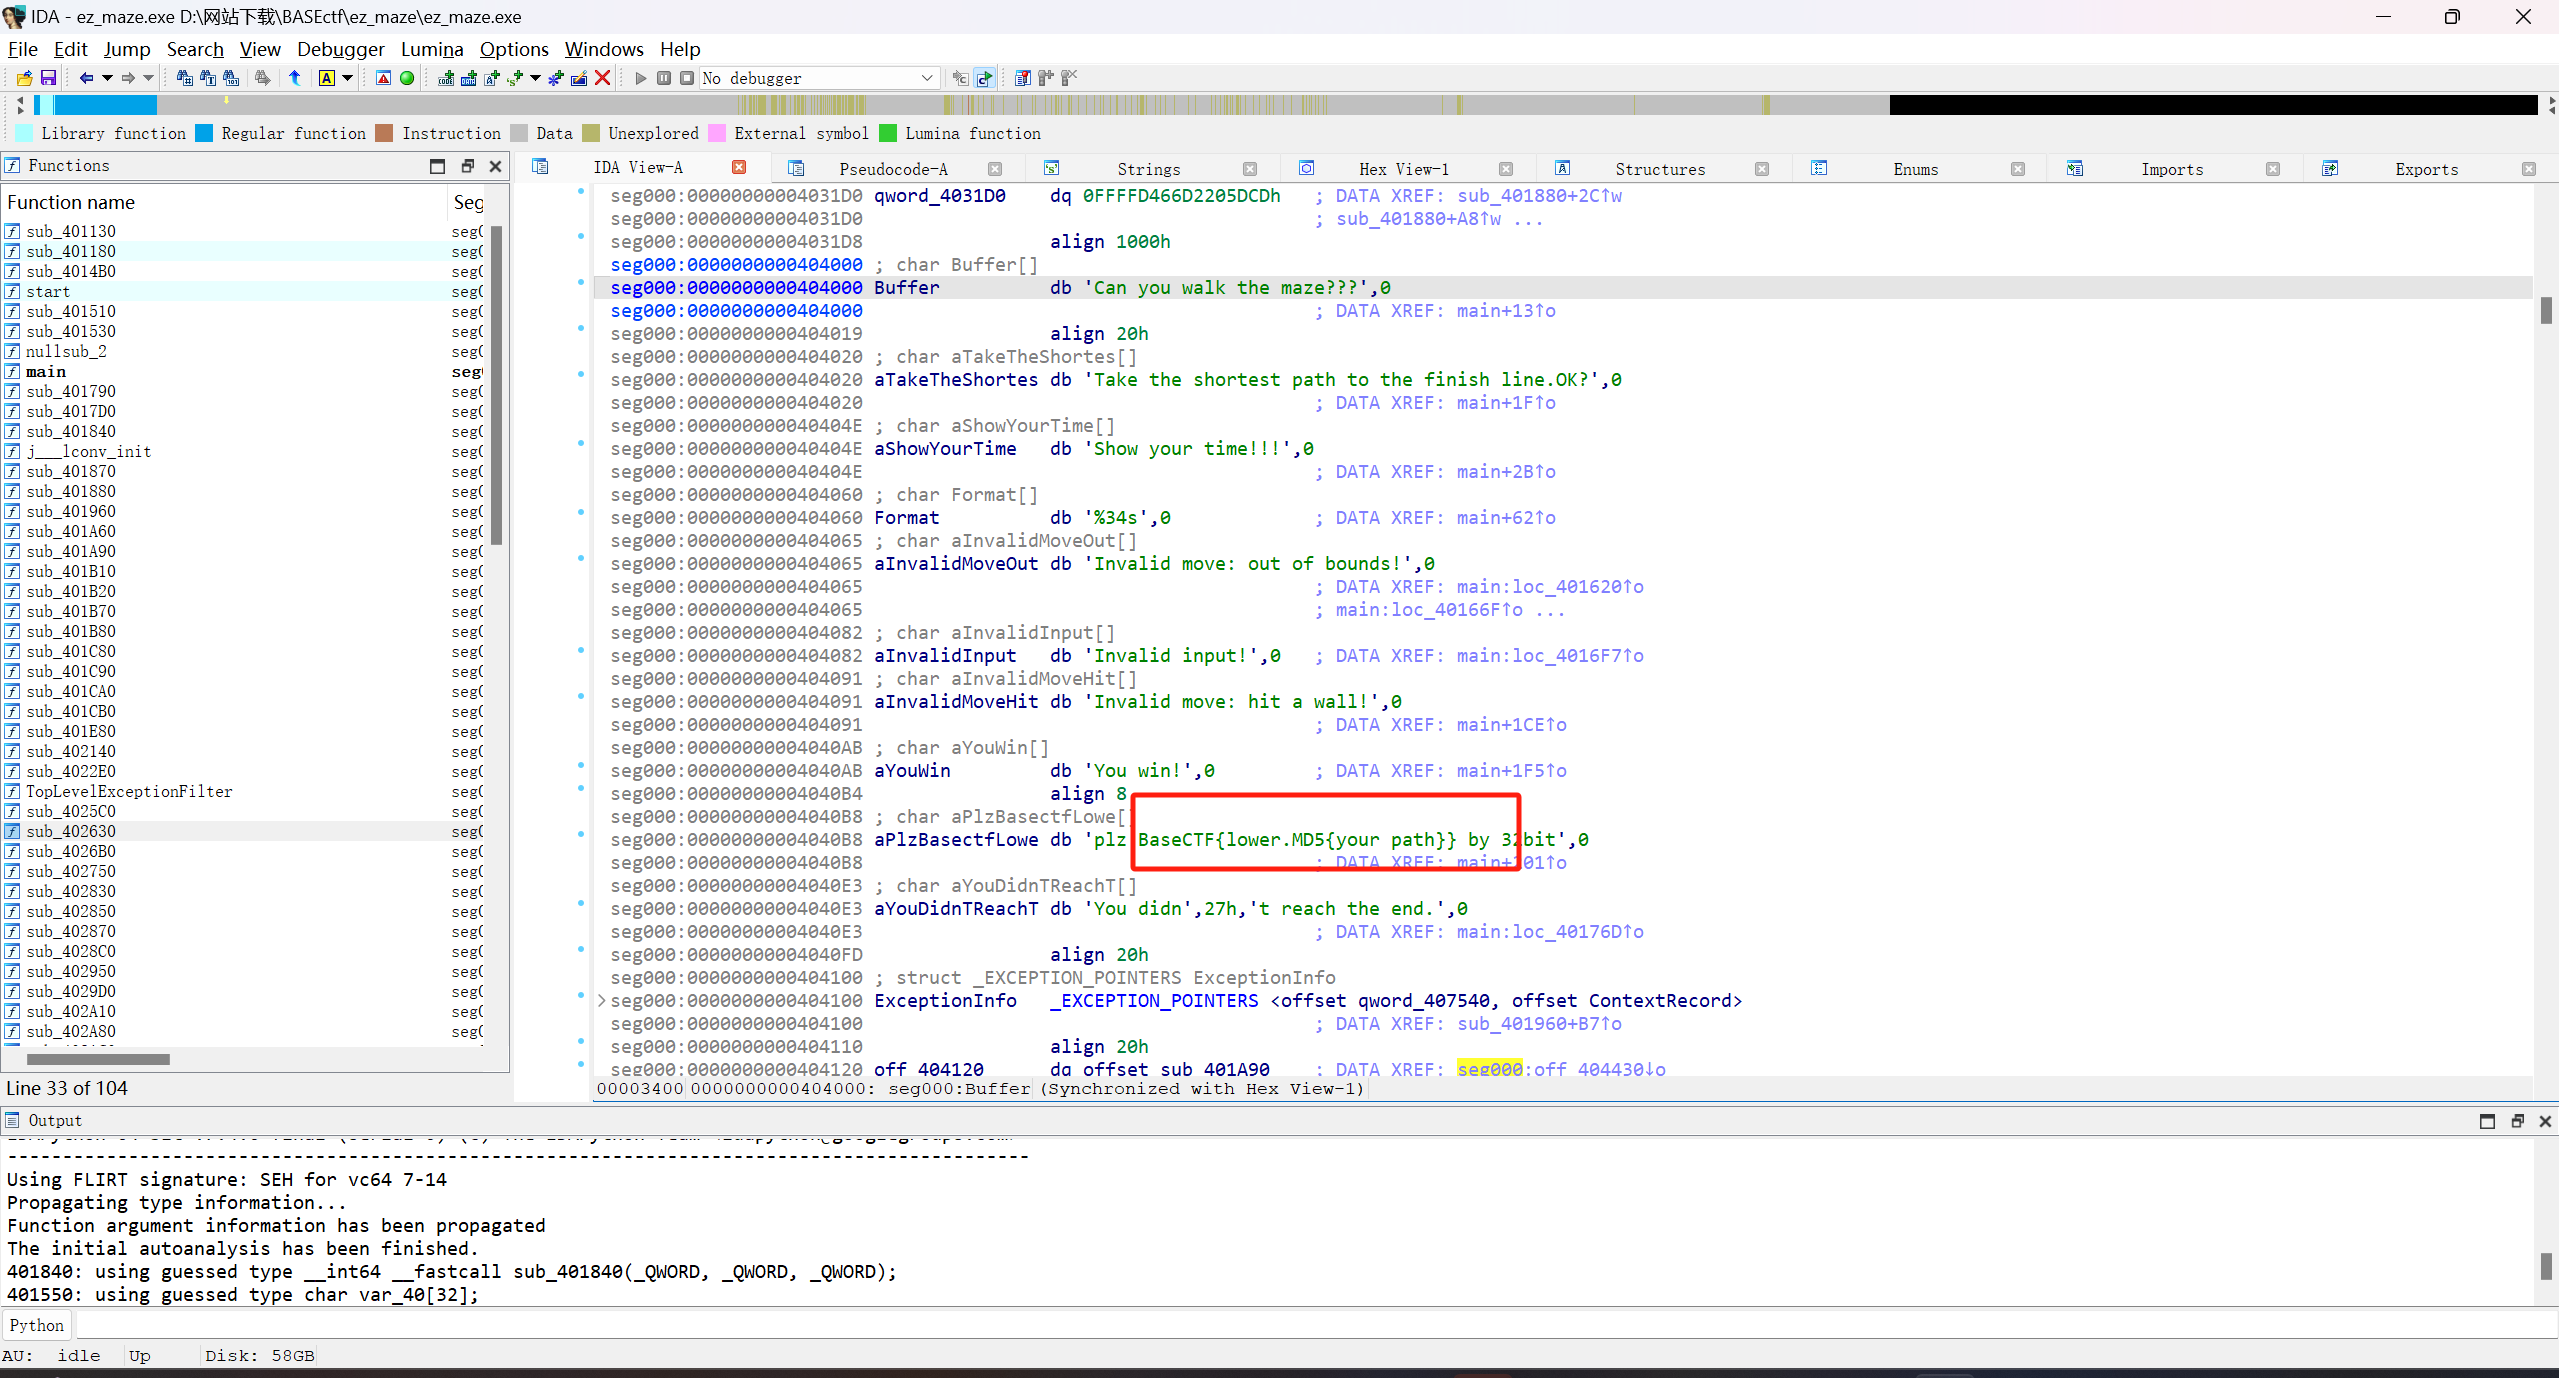Click the yellow A text-style icon
Image resolution: width=2559 pixels, height=1378 pixels.
coord(327,78)
